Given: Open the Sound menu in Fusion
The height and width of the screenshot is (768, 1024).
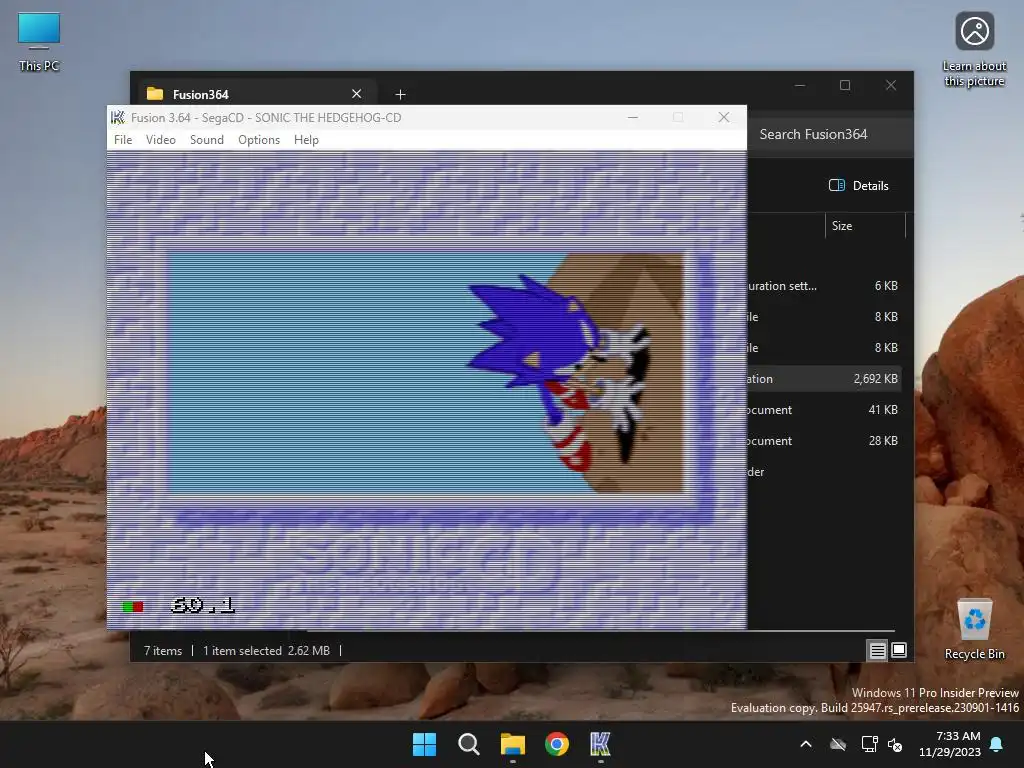Looking at the screenshot, I should click(206, 140).
